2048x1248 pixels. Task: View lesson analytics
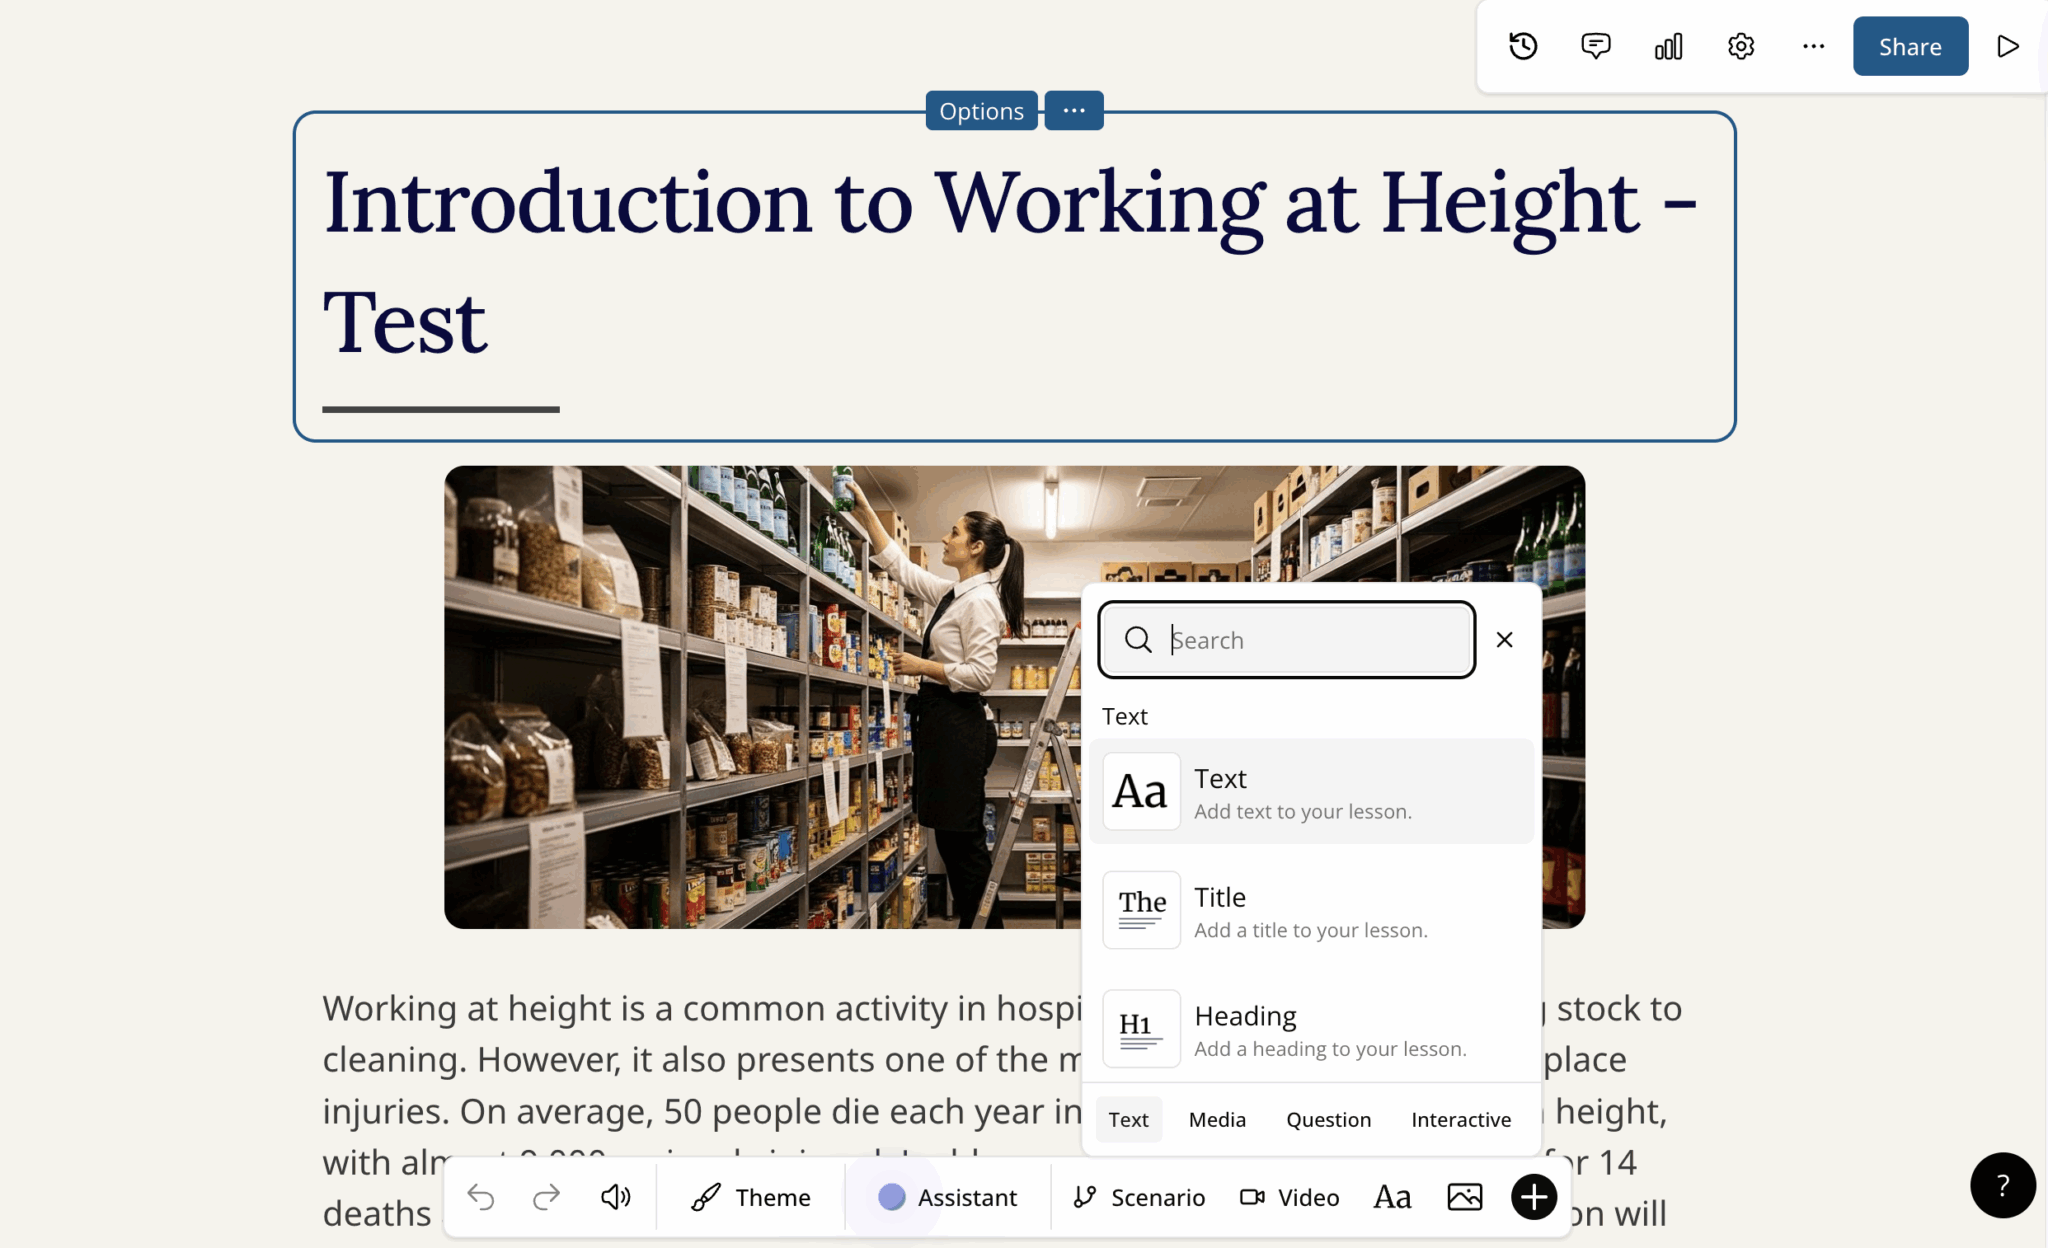[x=1667, y=45]
